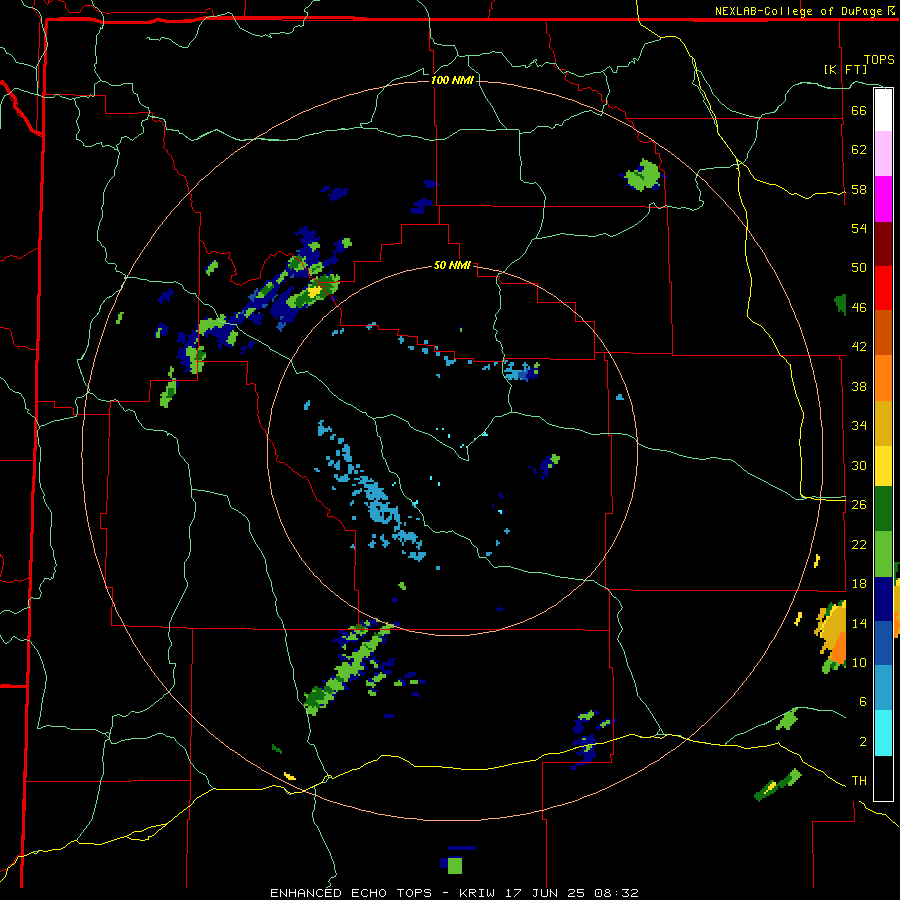Pick the dark red legend swatch

coord(883,245)
